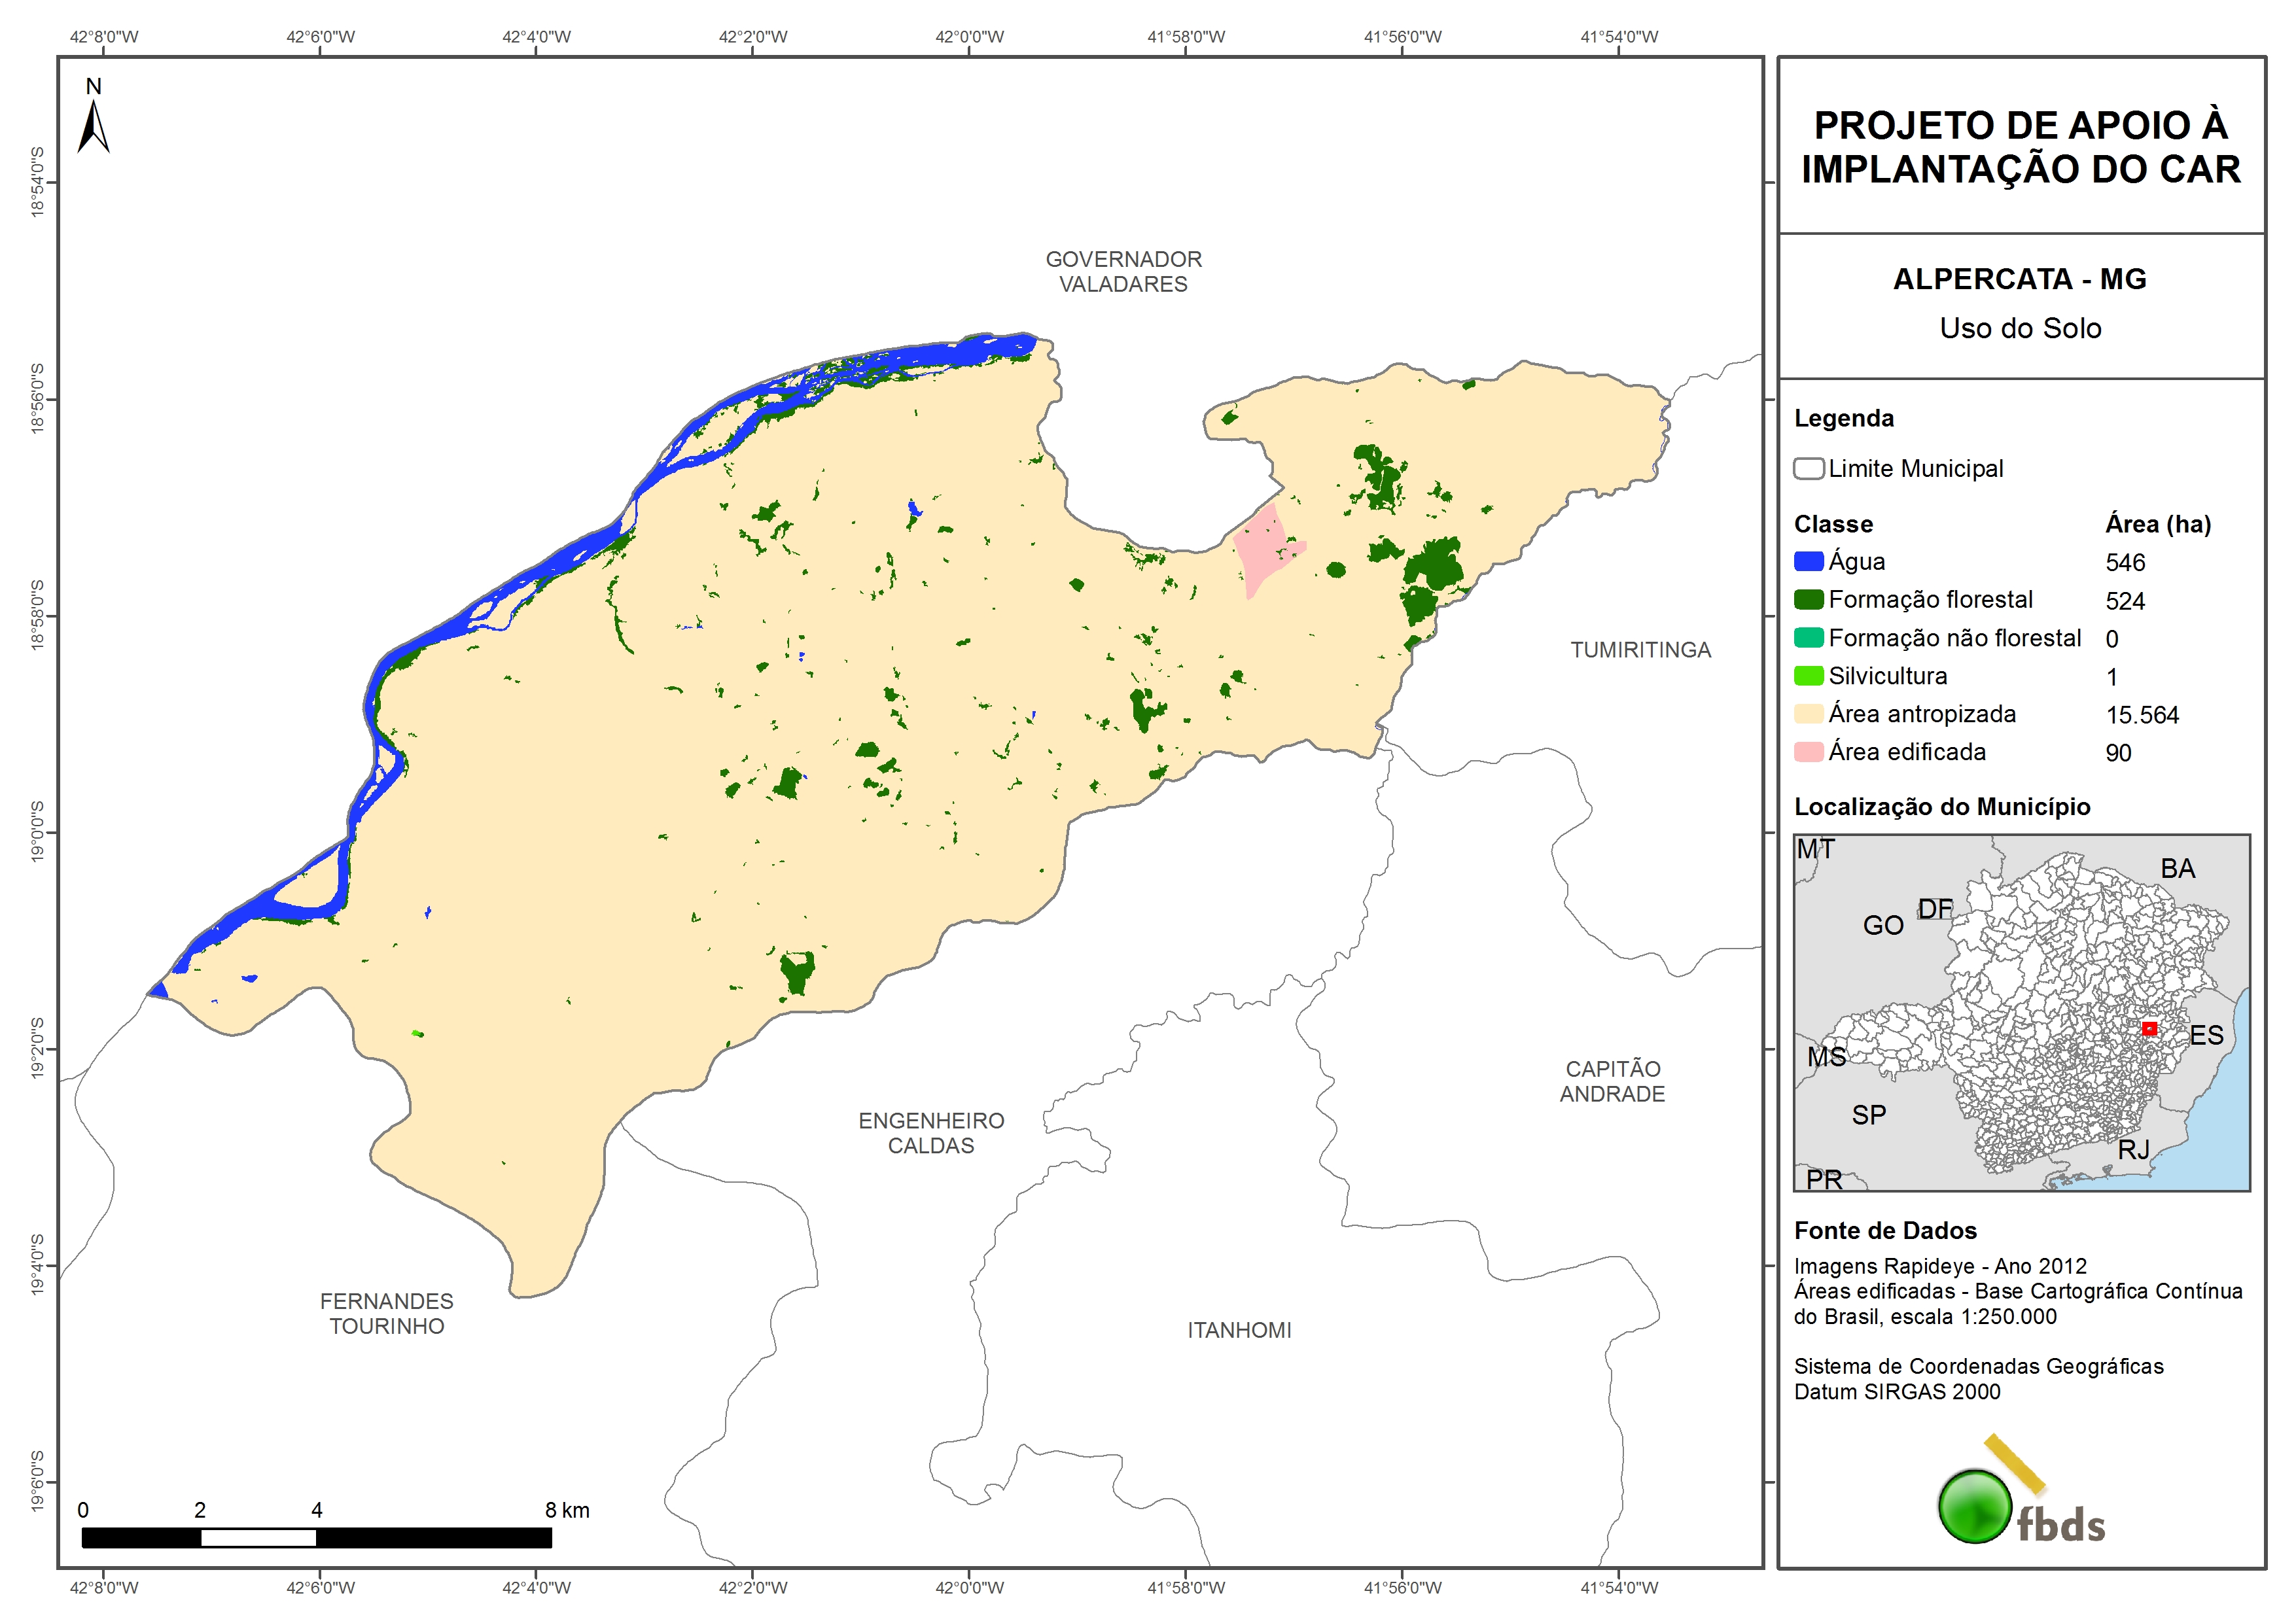Click the blue Água legend swatch

1808,562
